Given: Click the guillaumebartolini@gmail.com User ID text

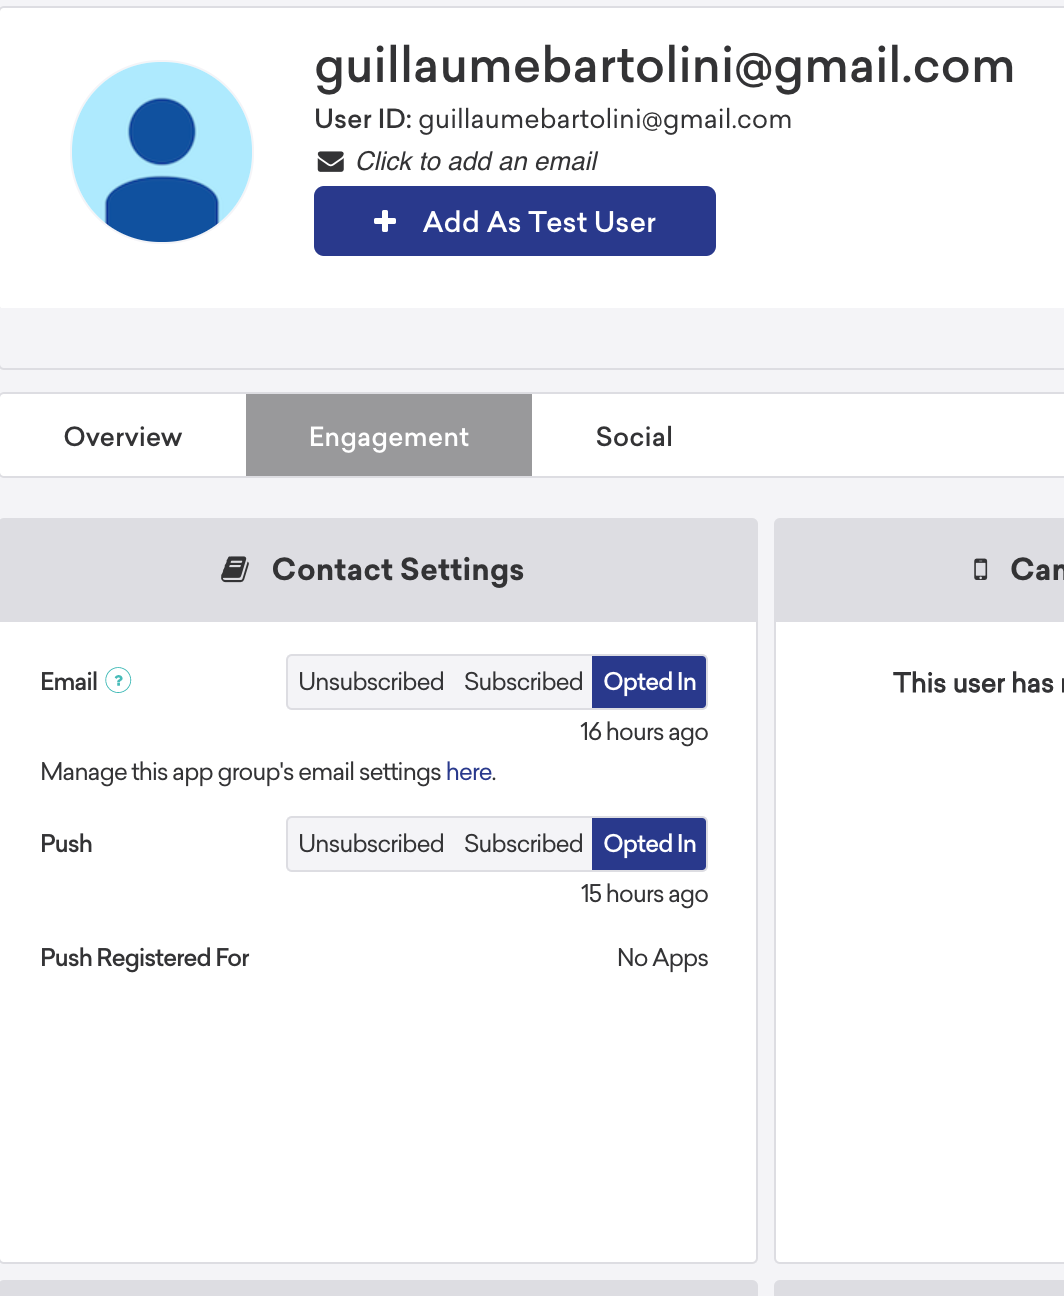Looking at the screenshot, I should (x=606, y=118).
